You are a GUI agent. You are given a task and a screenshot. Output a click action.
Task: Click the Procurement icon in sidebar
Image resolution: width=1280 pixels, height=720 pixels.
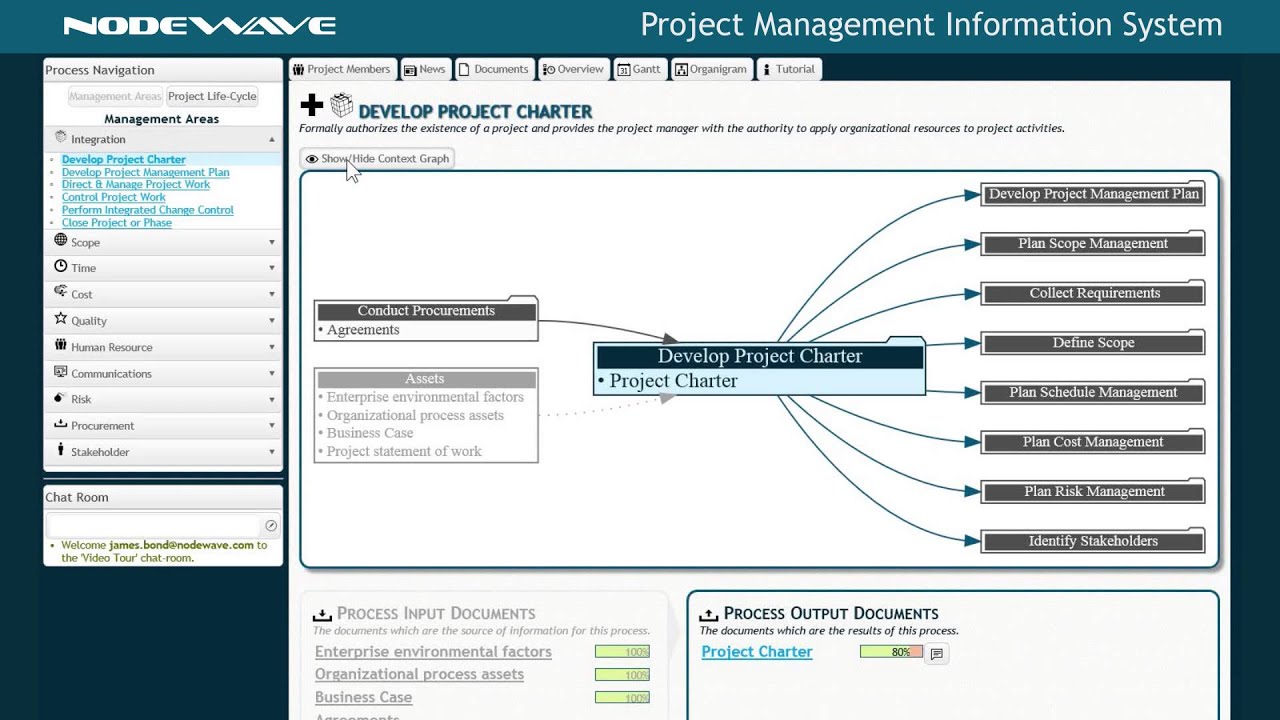(x=61, y=424)
